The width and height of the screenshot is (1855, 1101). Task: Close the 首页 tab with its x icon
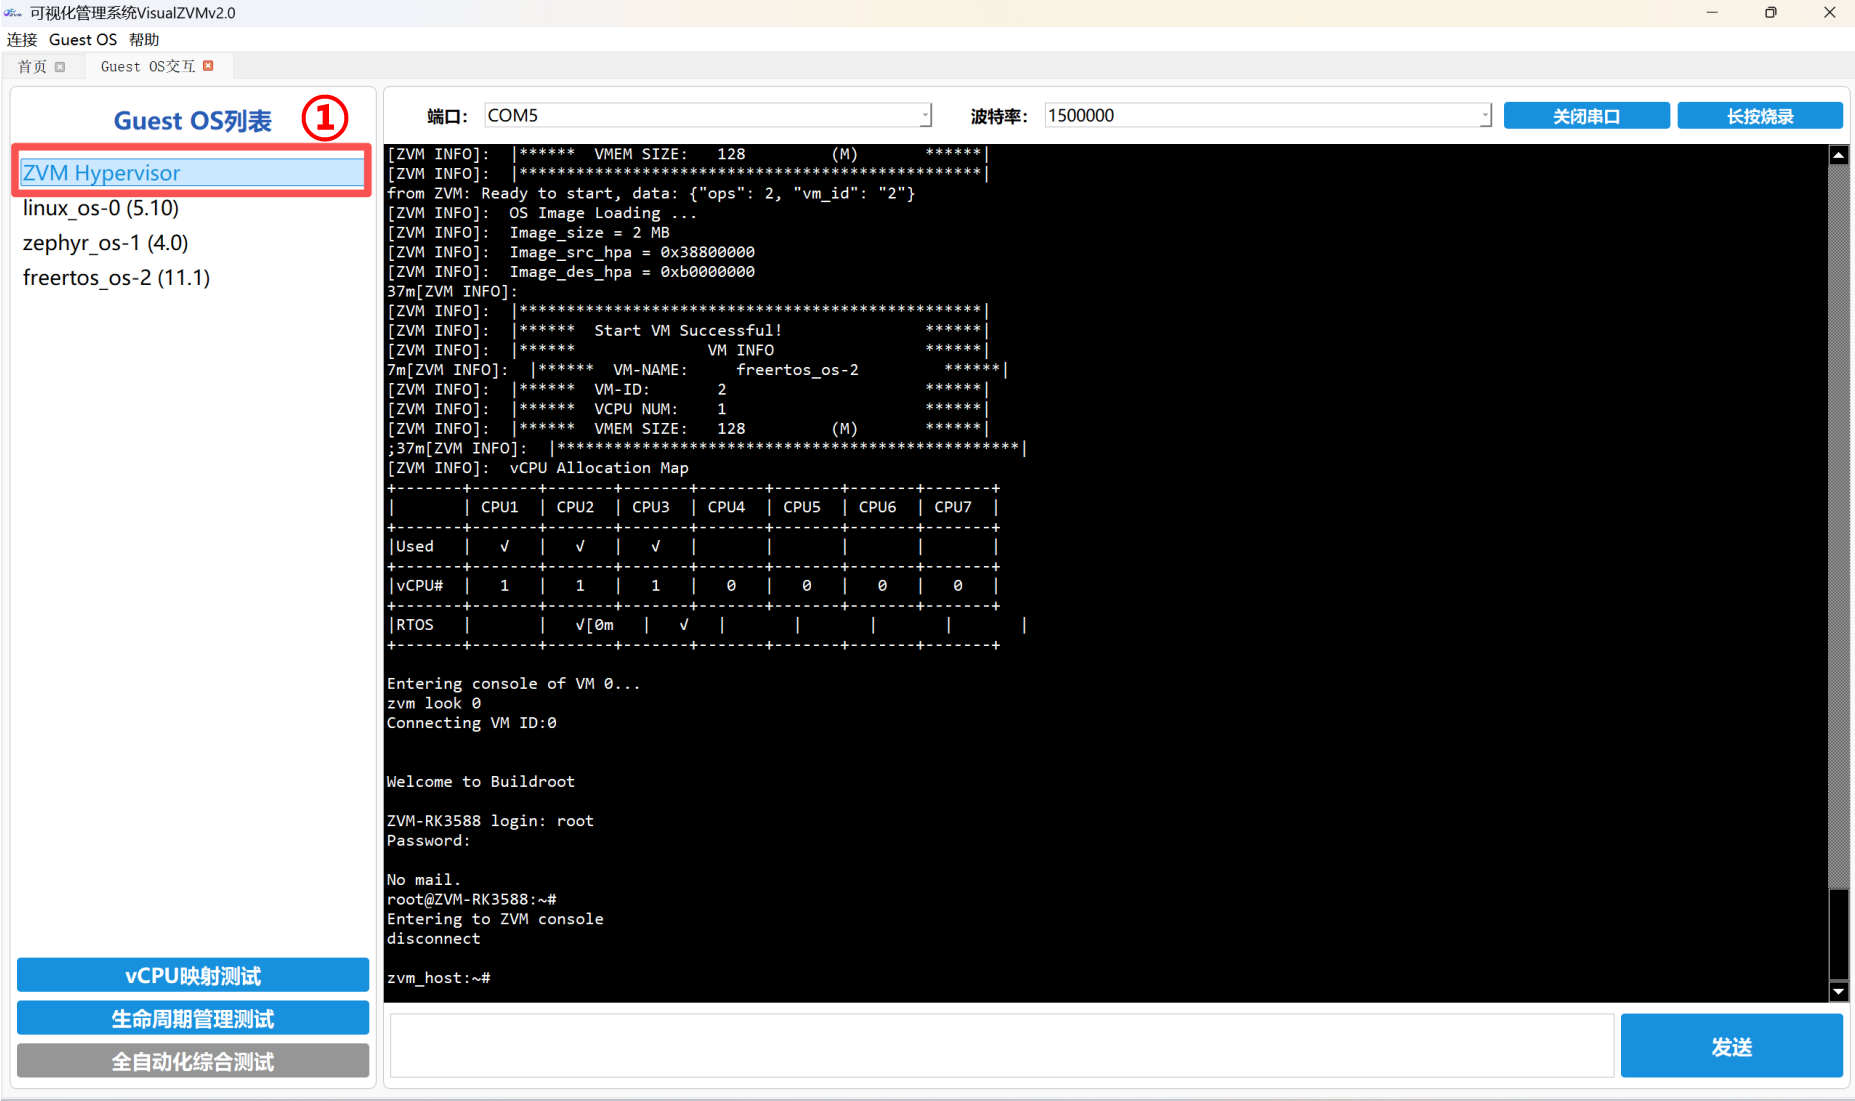[x=60, y=67]
